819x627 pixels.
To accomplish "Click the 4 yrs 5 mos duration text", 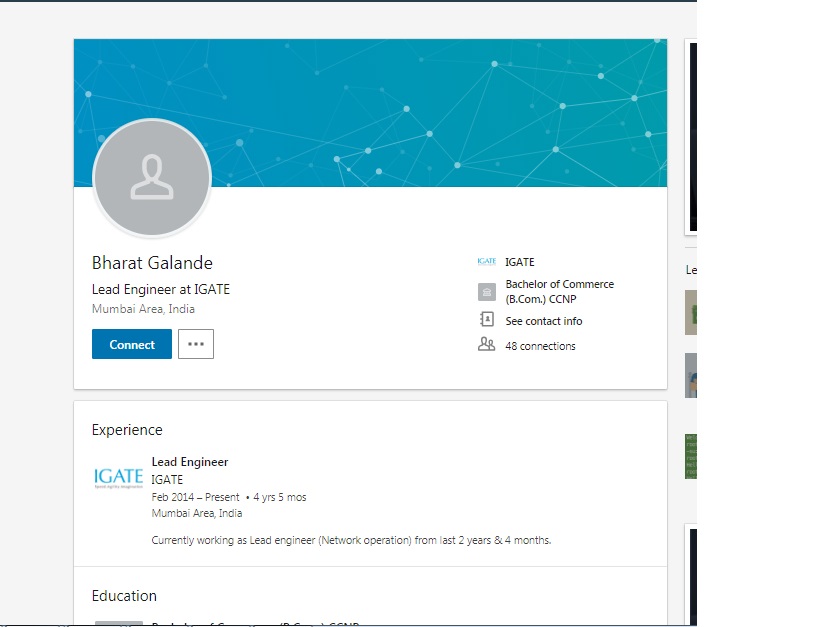I will [280, 497].
